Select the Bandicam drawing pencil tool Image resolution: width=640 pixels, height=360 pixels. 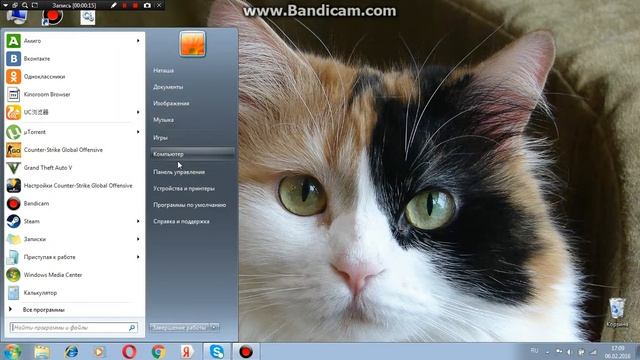click(113, 5)
